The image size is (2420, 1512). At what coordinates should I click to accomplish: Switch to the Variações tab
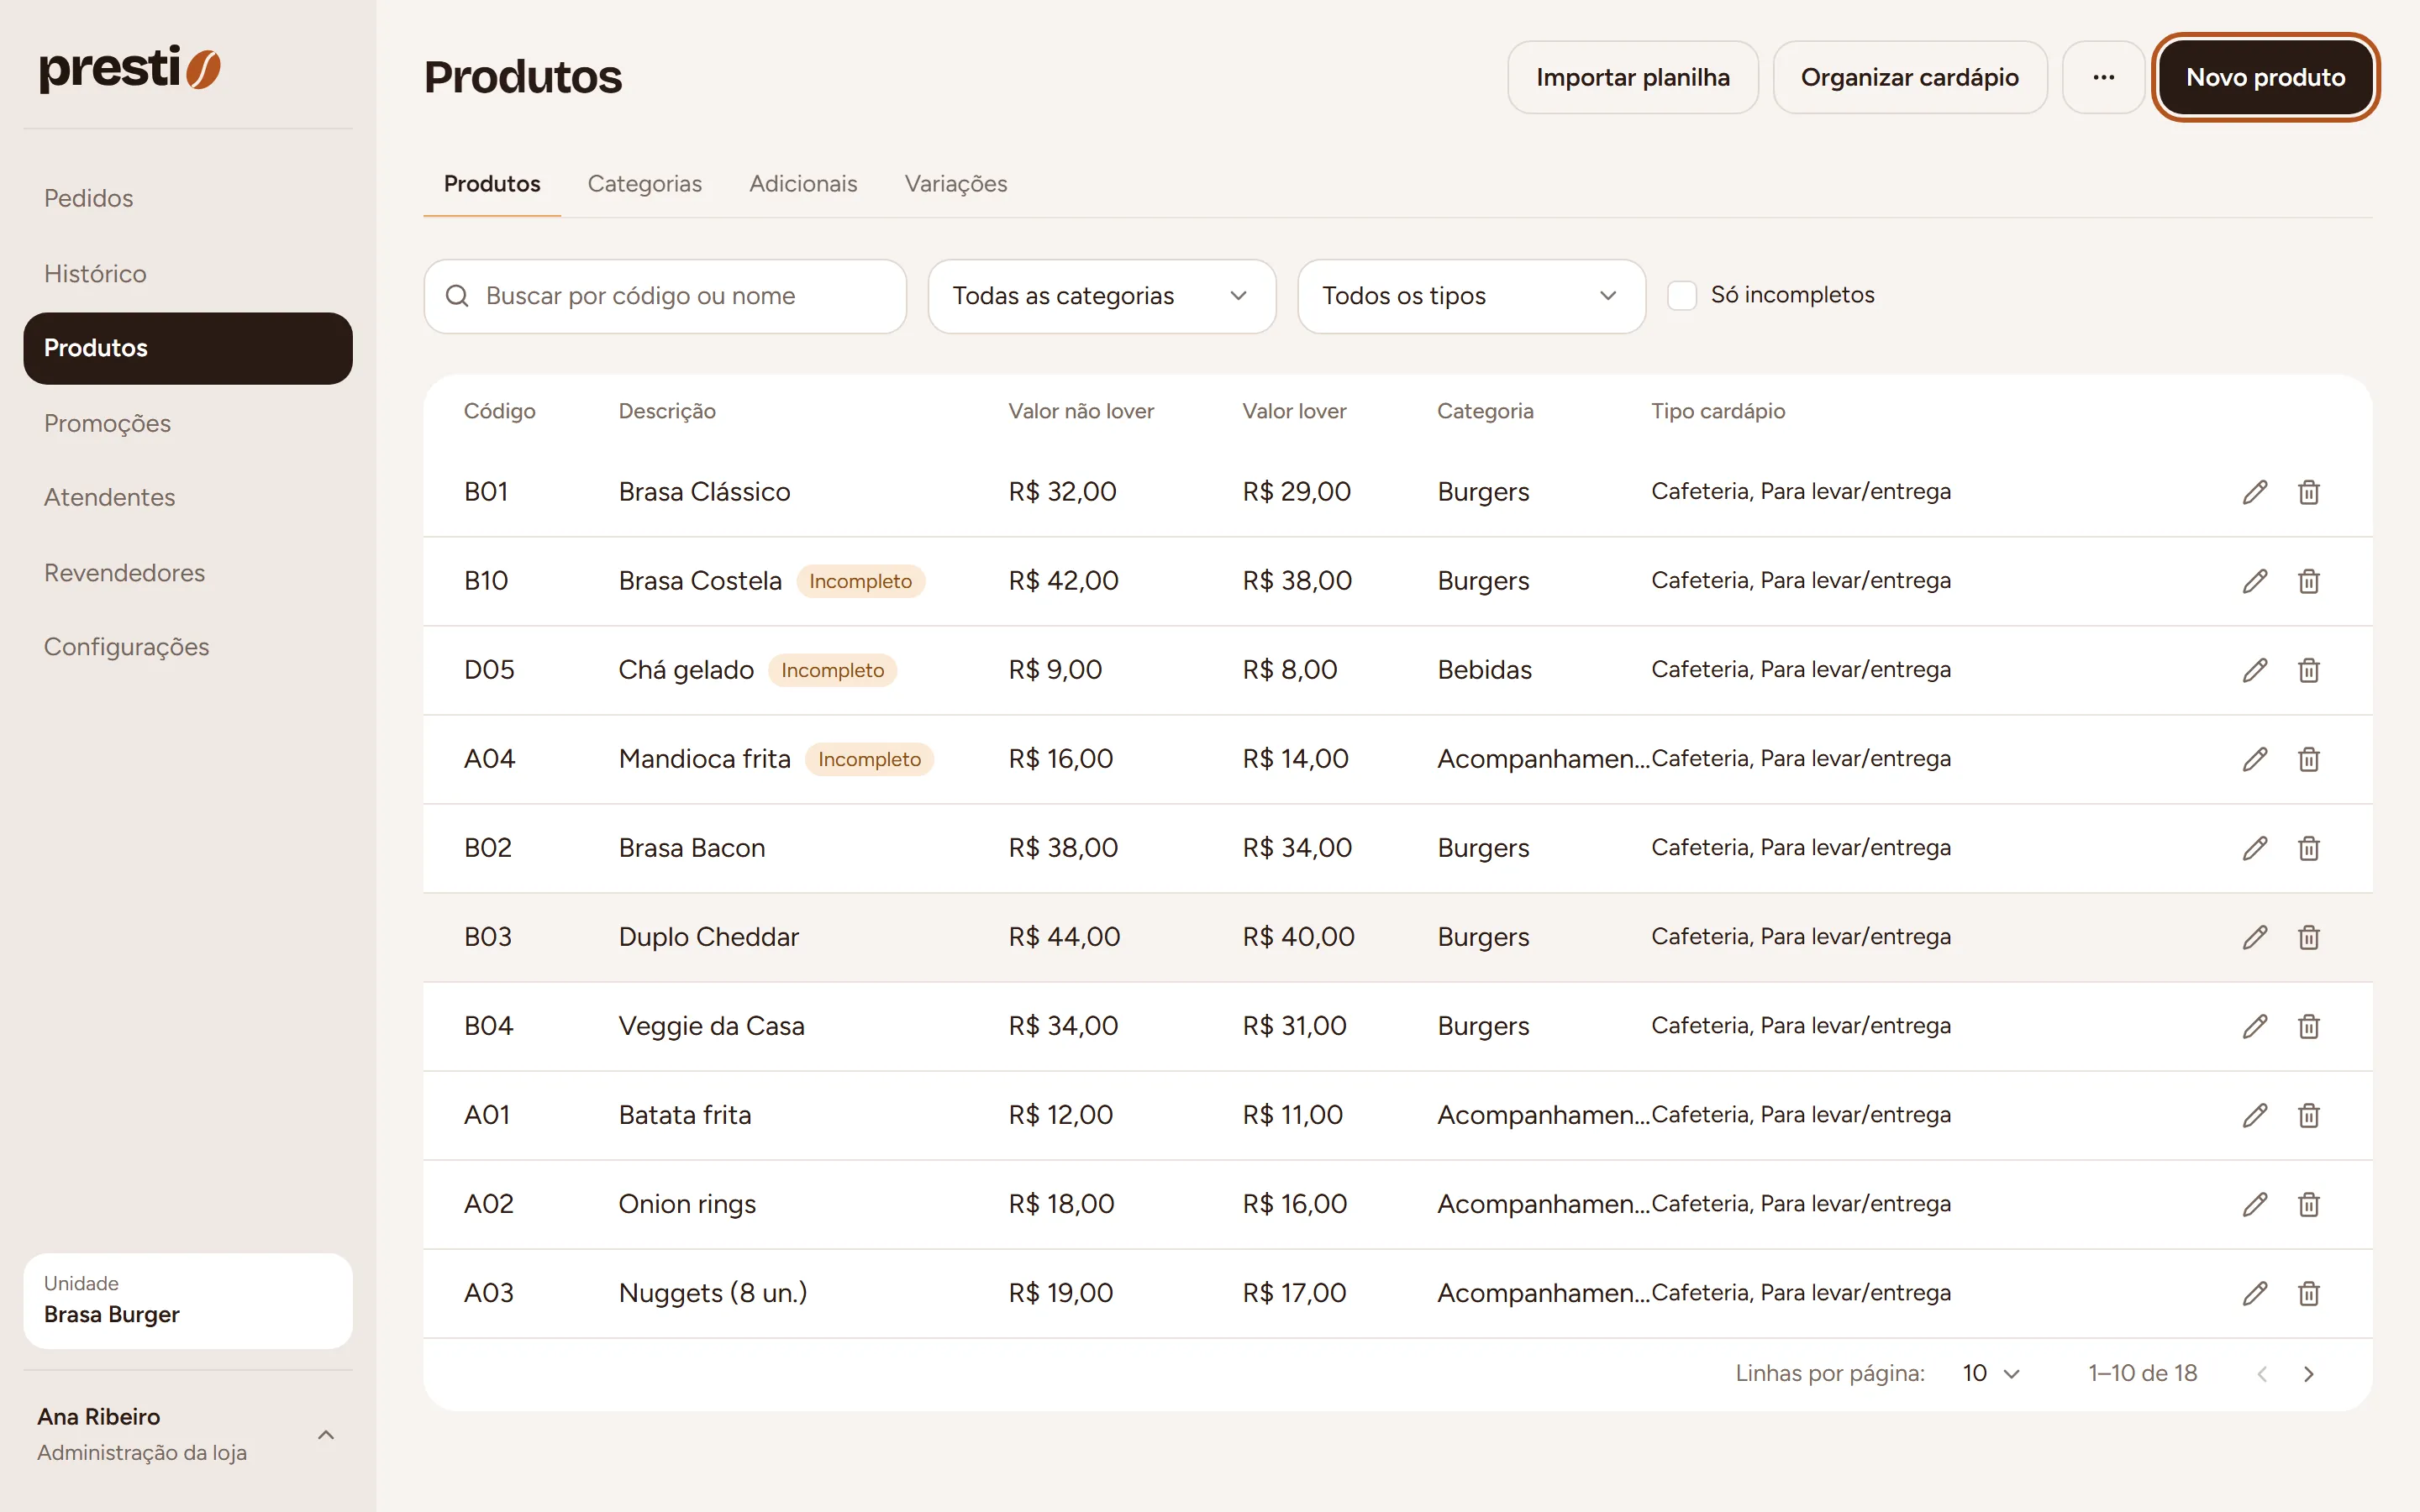click(955, 184)
